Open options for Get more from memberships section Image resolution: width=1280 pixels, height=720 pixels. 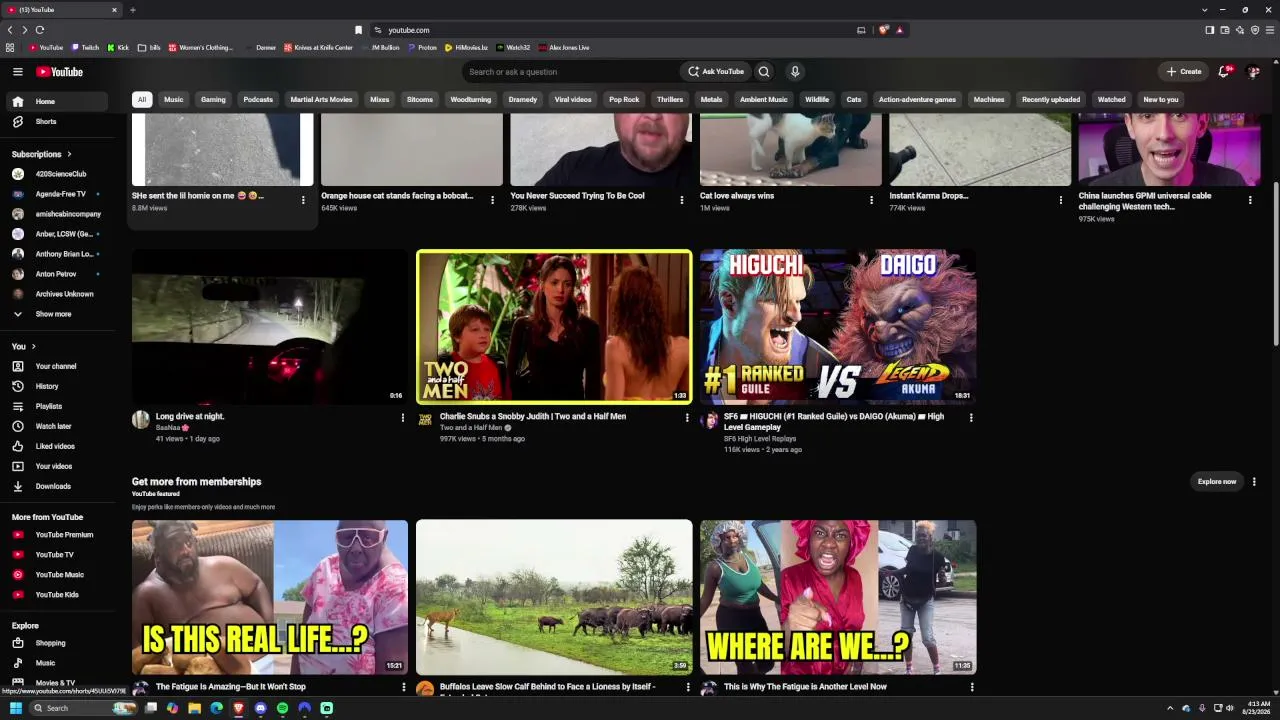[x=1254, y=482]
